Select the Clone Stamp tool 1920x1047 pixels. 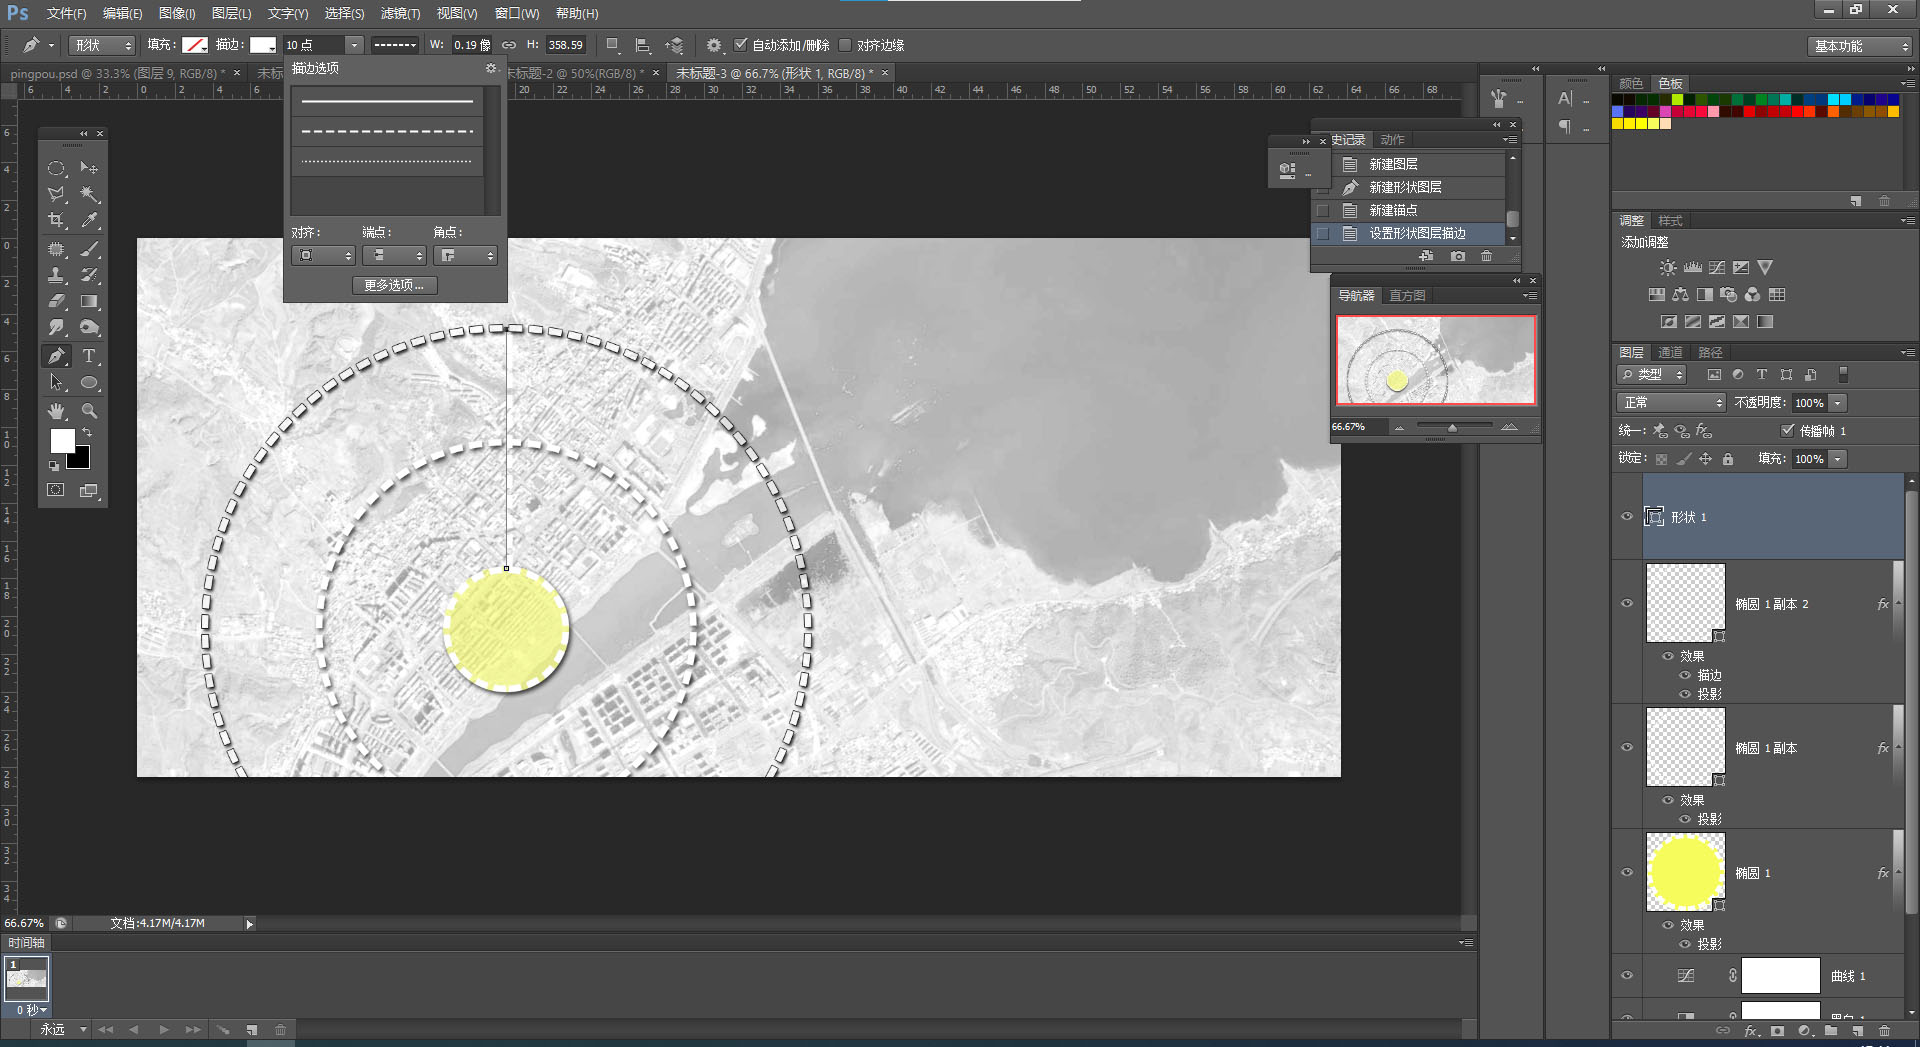pos(56,275)
